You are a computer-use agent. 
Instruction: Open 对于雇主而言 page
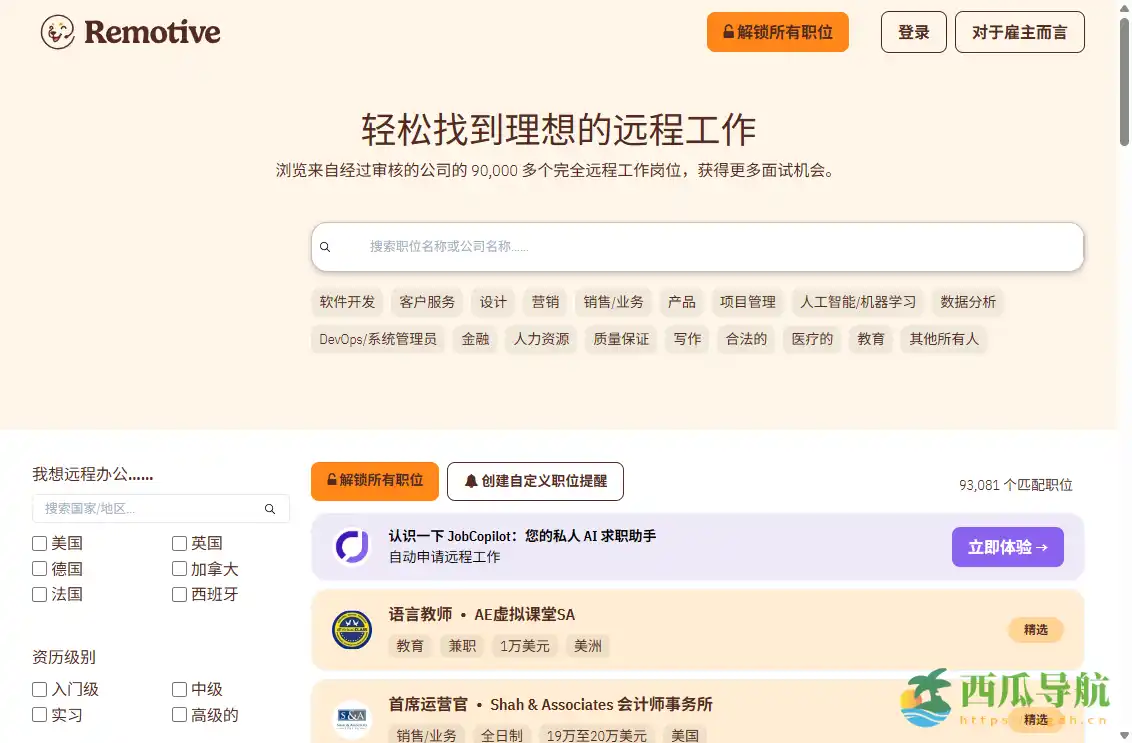pyautogui.click(x=1020, y=31)
